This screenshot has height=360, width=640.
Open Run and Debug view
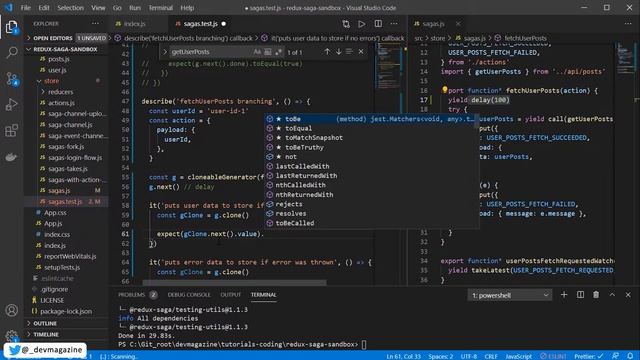tap(11, 104)
